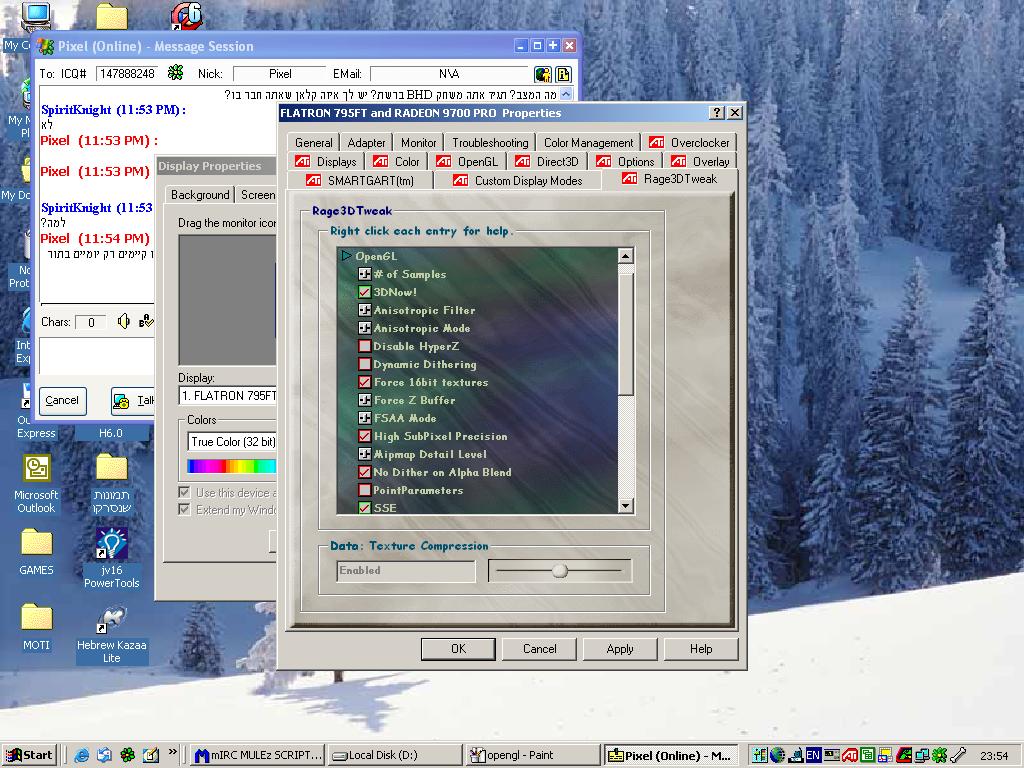Click the green ICQ flower in system tray

(940, 756)
